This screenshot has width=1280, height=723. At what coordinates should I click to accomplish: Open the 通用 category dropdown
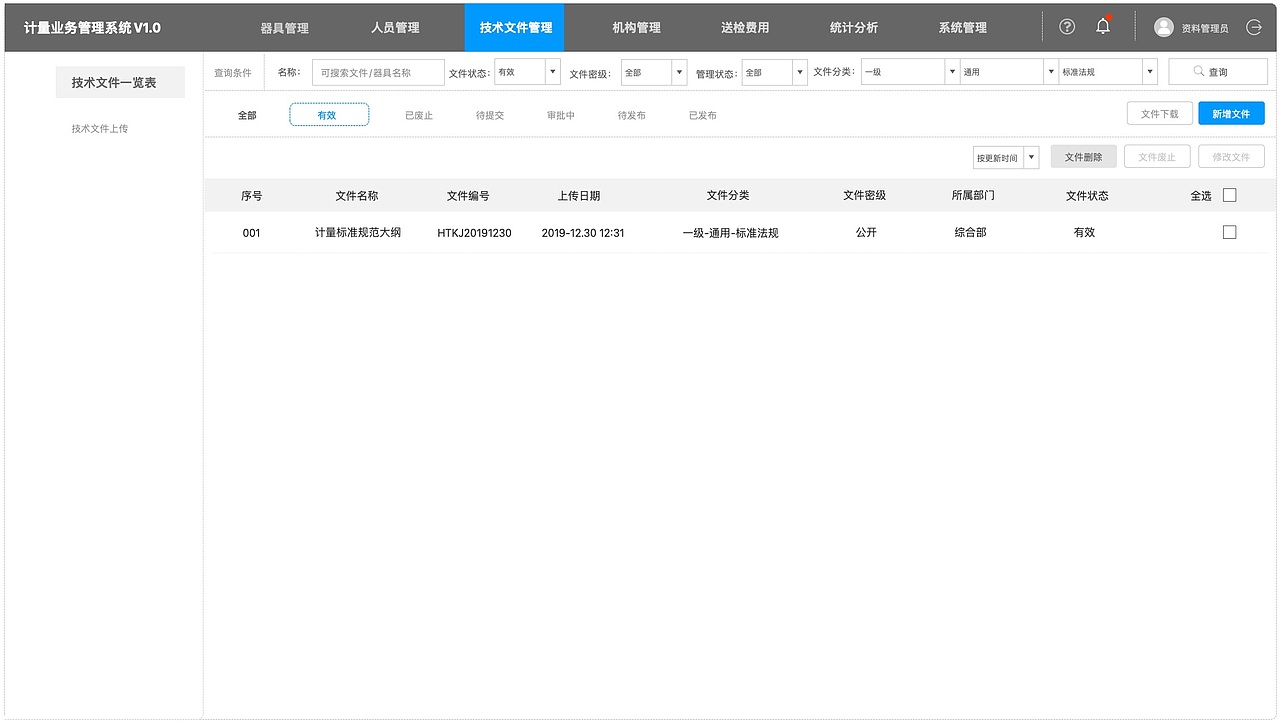[x=1008, y=72]
